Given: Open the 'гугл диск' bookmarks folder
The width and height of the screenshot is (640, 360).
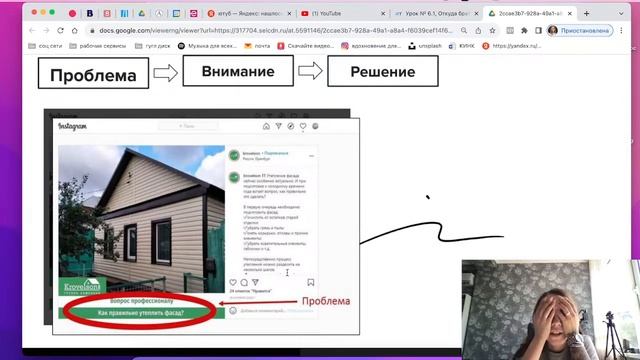Looking at the screenshot, I should coord(152,46).
